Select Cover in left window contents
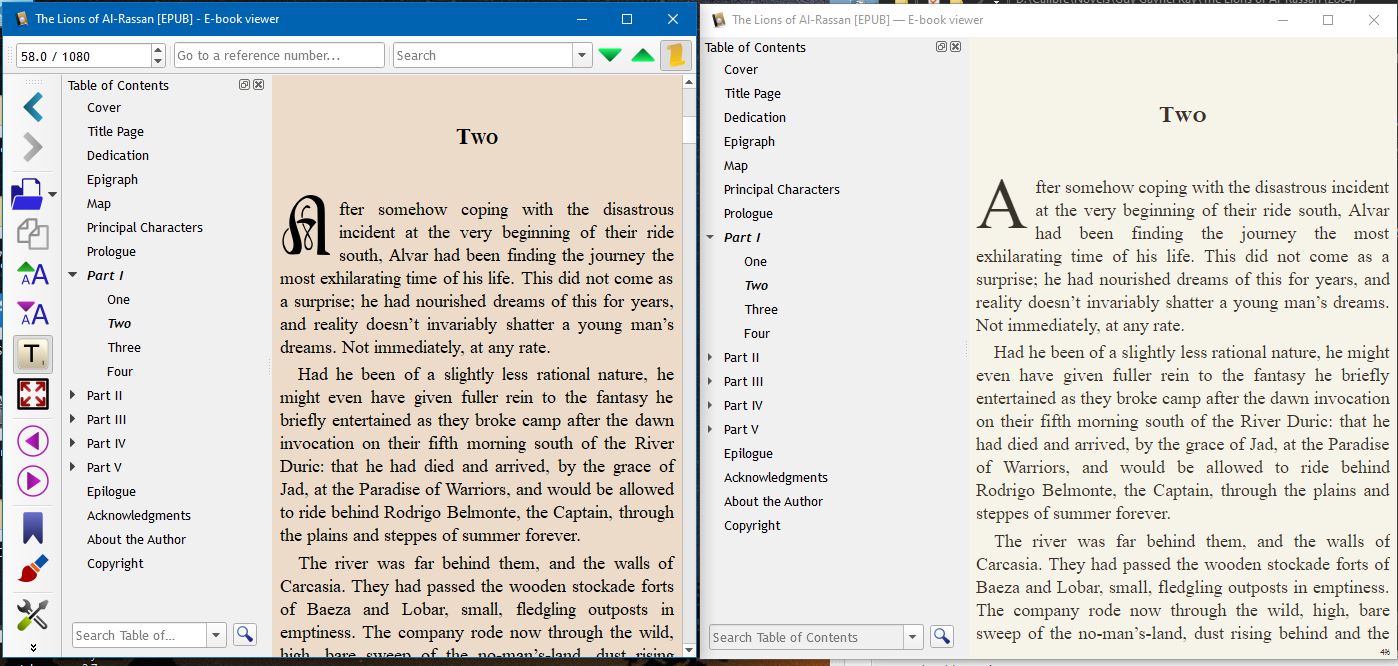The width and height of the screenshot is (1398, 666). pyautogui.click(x=104, y=107)
